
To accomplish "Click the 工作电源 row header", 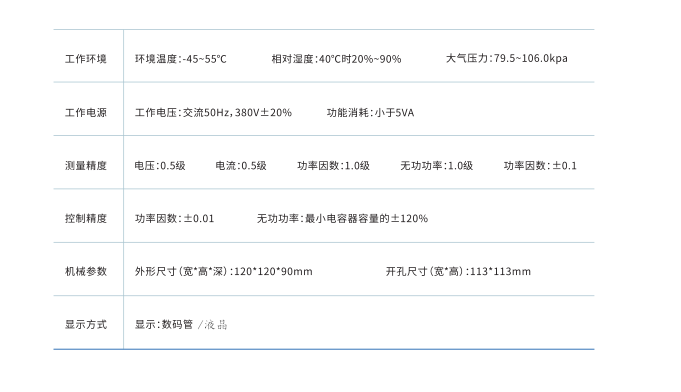I will [x=86, y=112].
